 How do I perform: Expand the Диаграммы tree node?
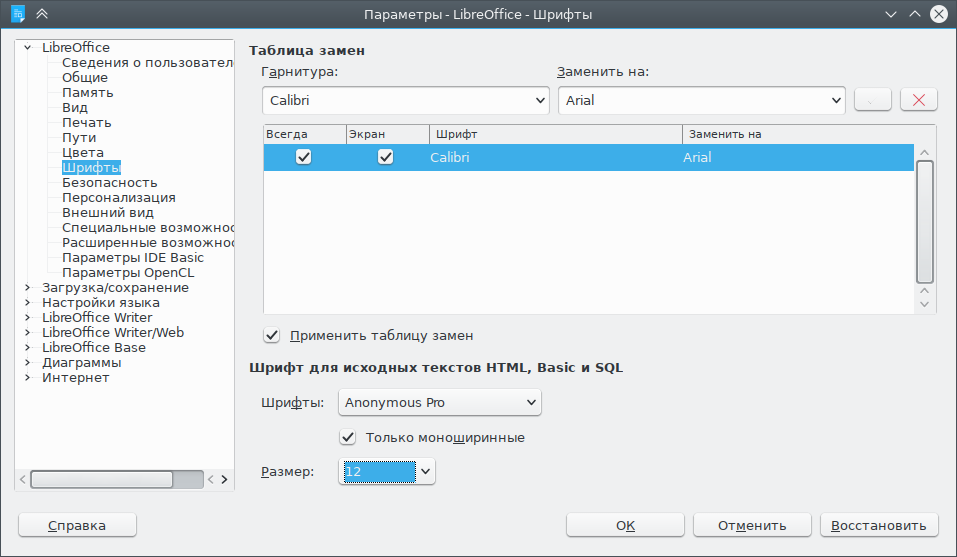pyautogui.click(x=27, y=362)
